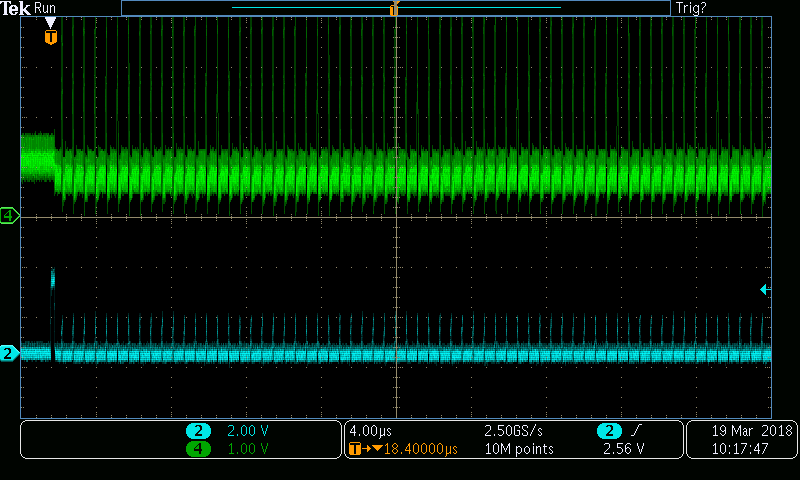This screenshot has width=800, height=480.
Task: Click the channel 4 badge in vertical scale readout
Action: pos(198,449)
